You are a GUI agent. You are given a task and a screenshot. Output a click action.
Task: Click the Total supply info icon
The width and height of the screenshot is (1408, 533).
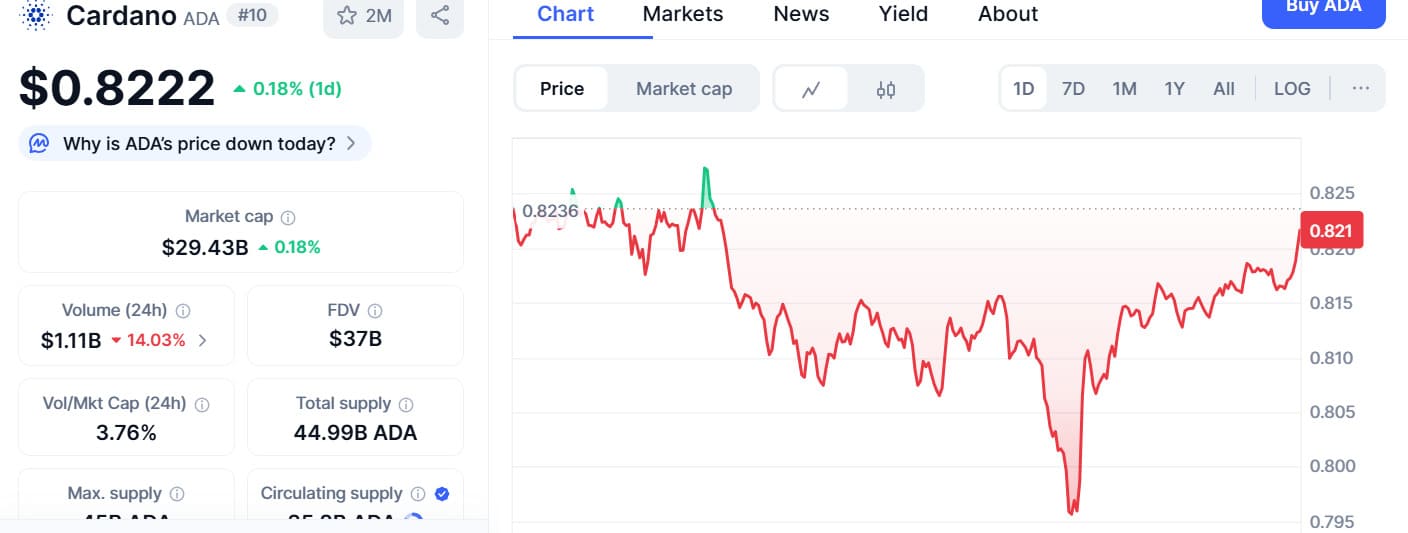click(406, 404)
